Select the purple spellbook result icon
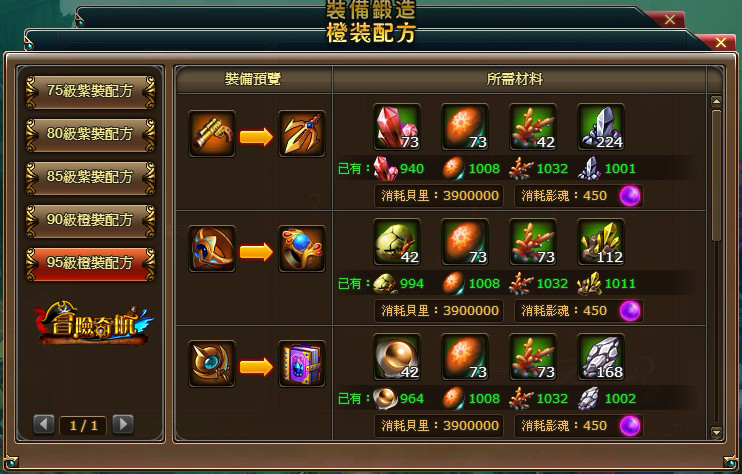The width and height of the screenshot is (742, 474). 301,364
